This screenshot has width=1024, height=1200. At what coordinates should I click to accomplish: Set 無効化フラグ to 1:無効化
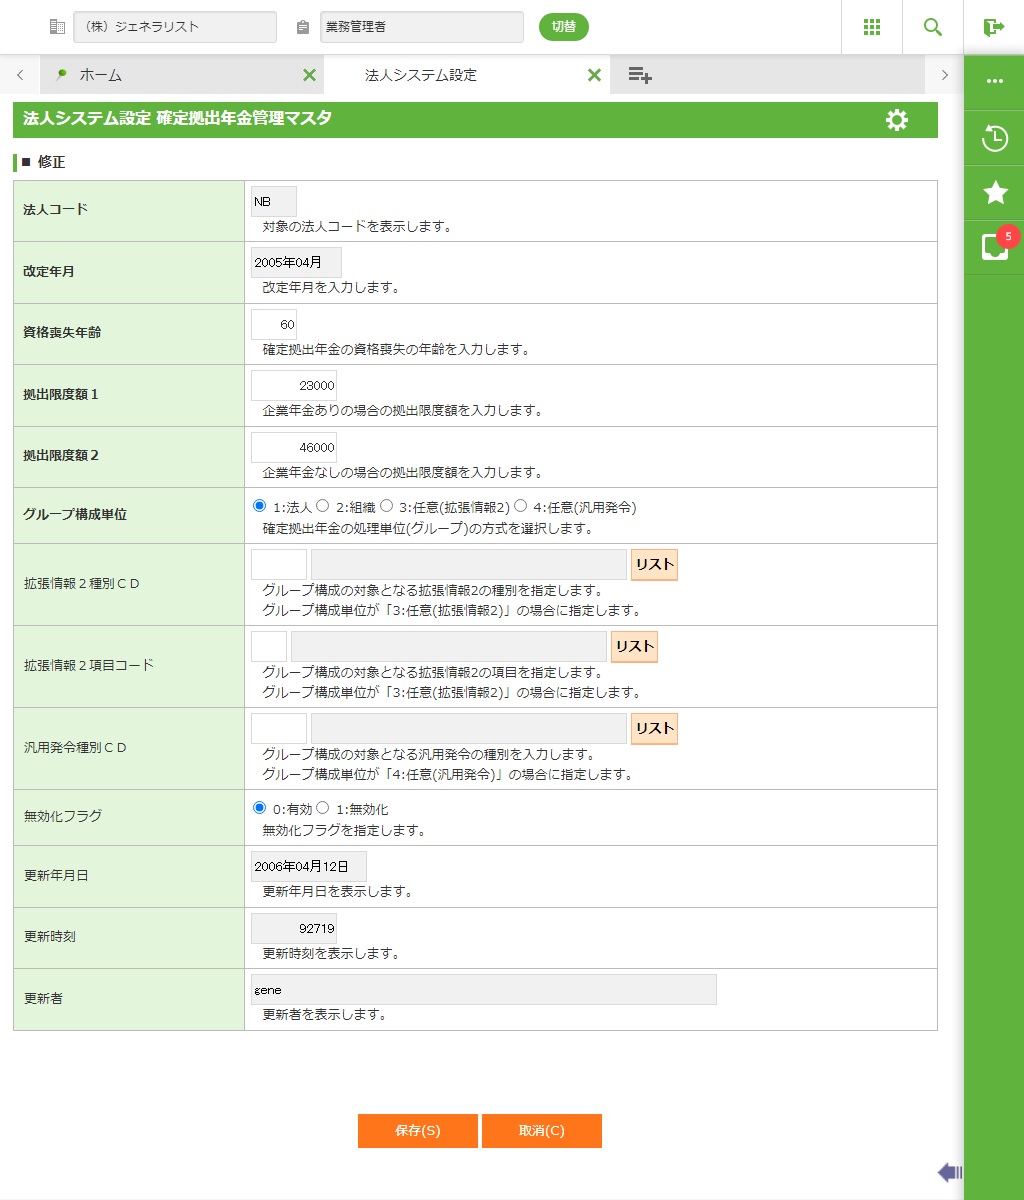point(323,808)
